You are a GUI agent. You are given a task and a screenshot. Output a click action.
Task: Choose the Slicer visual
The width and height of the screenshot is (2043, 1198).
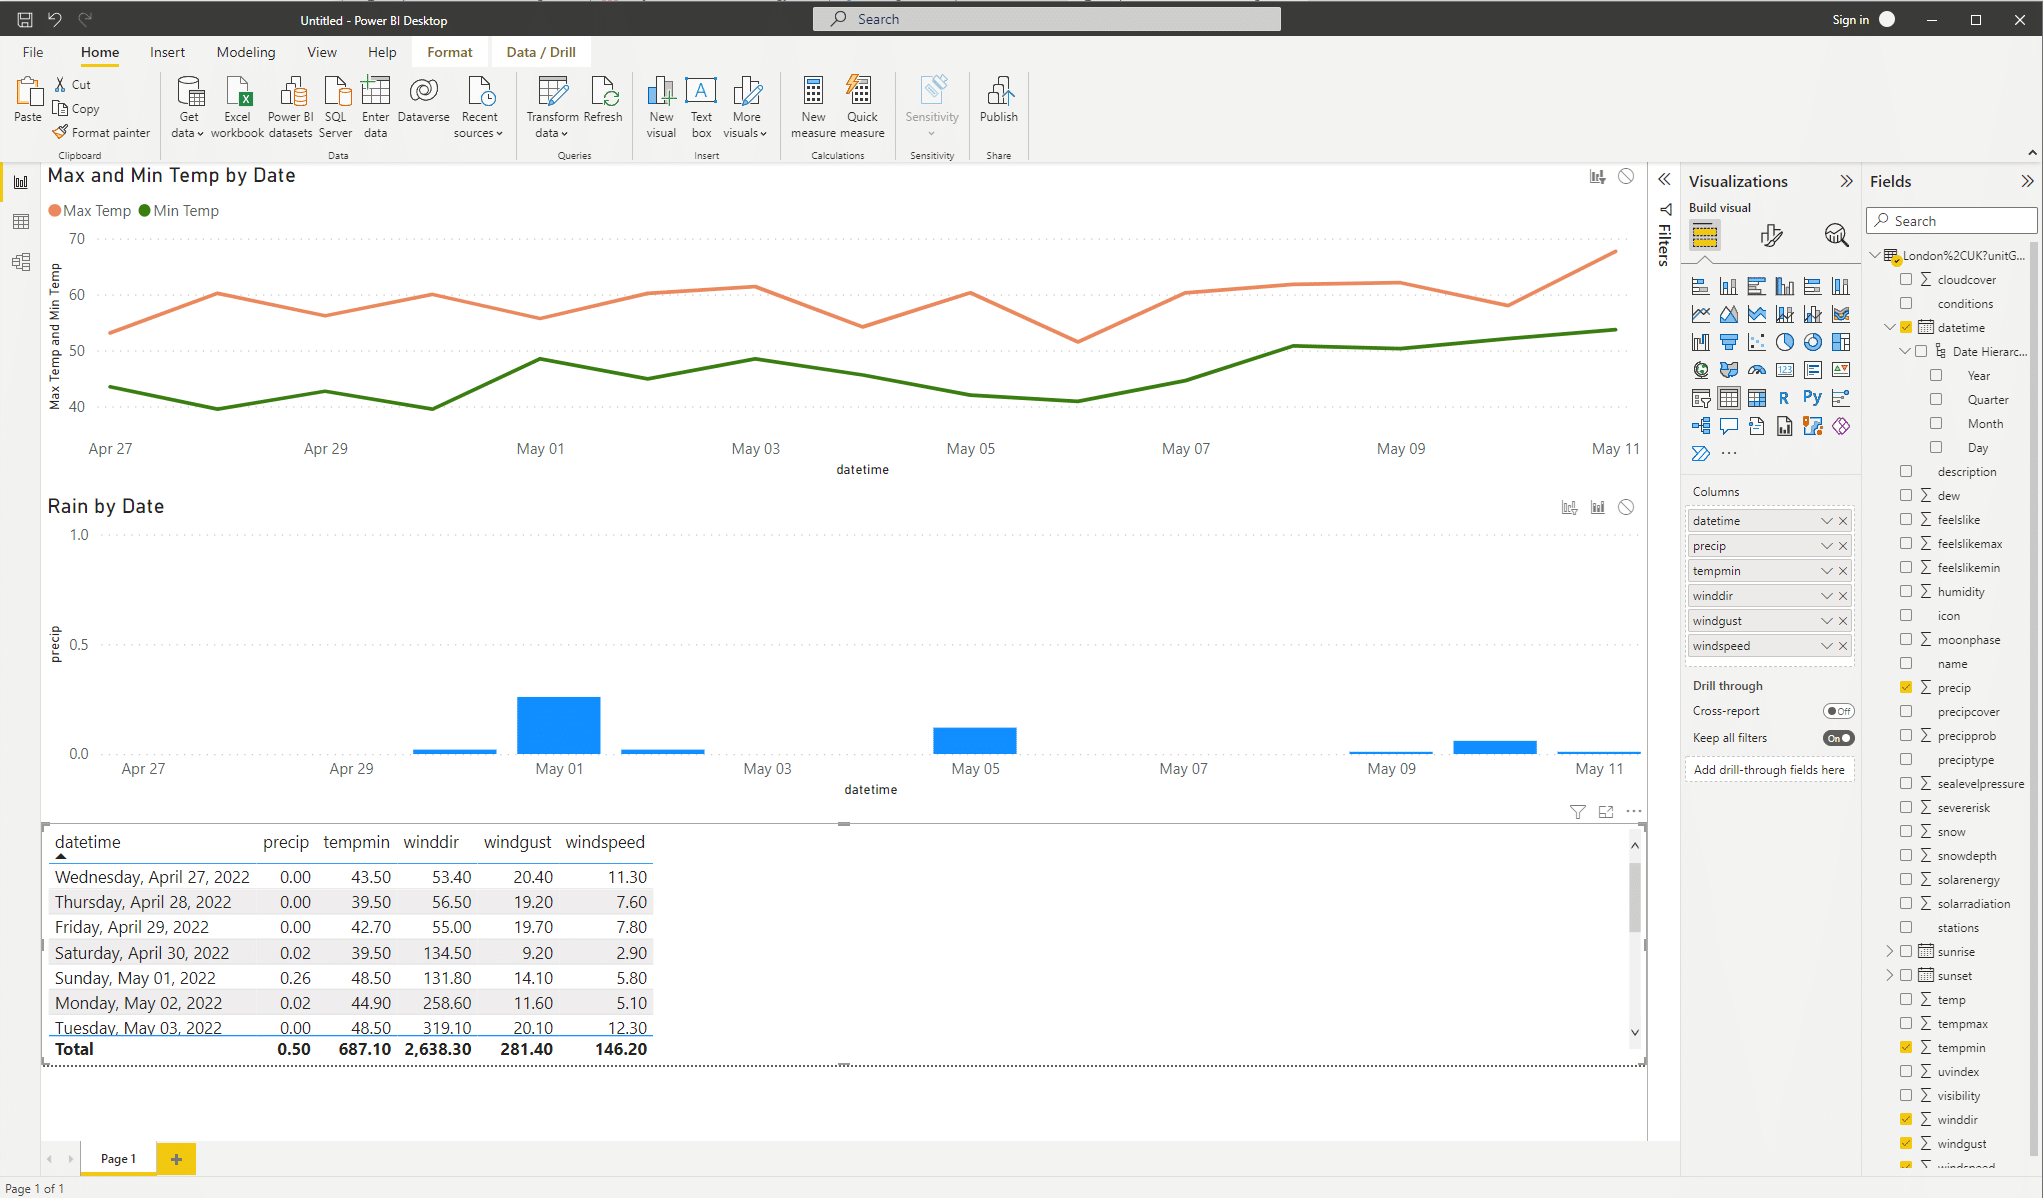tap(1701, 398)
